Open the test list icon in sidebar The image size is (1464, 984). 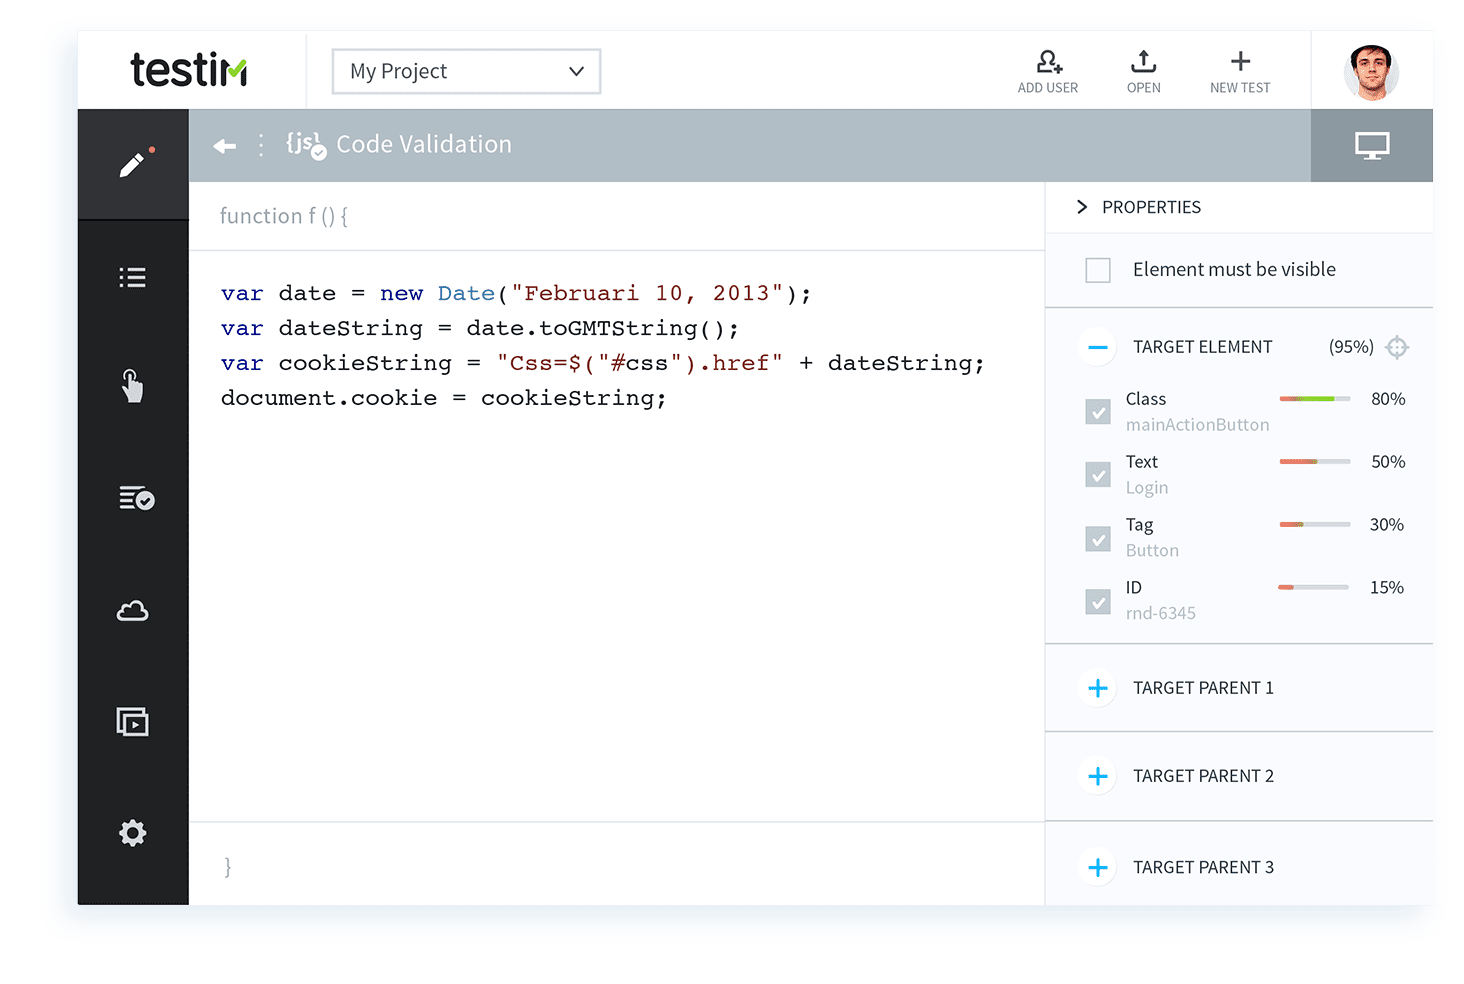[132, 278]
